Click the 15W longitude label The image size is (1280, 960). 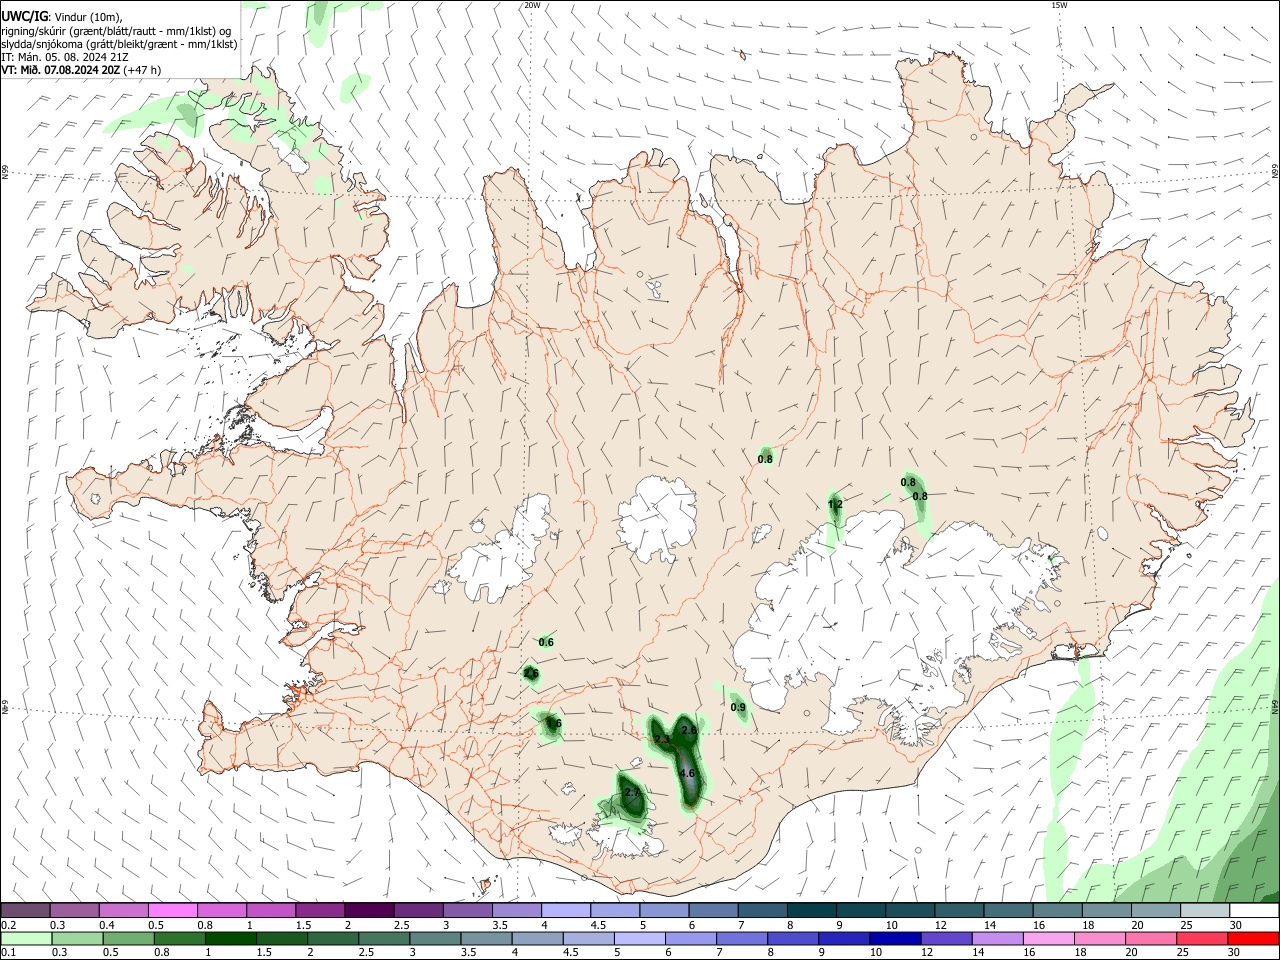[1059, 5]
